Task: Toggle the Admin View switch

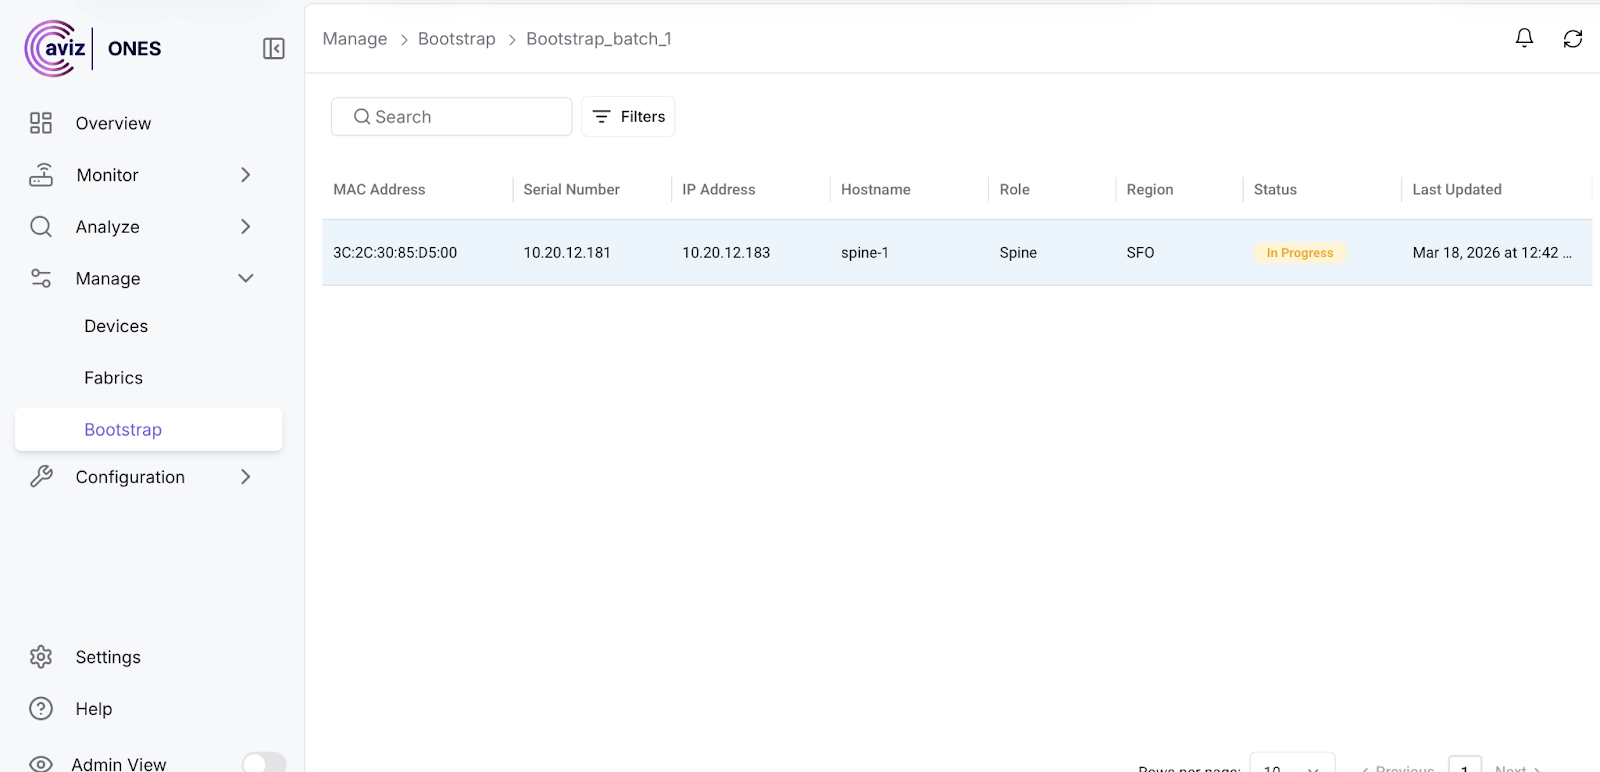Action: pyautogui.click(x=263, y=763)
